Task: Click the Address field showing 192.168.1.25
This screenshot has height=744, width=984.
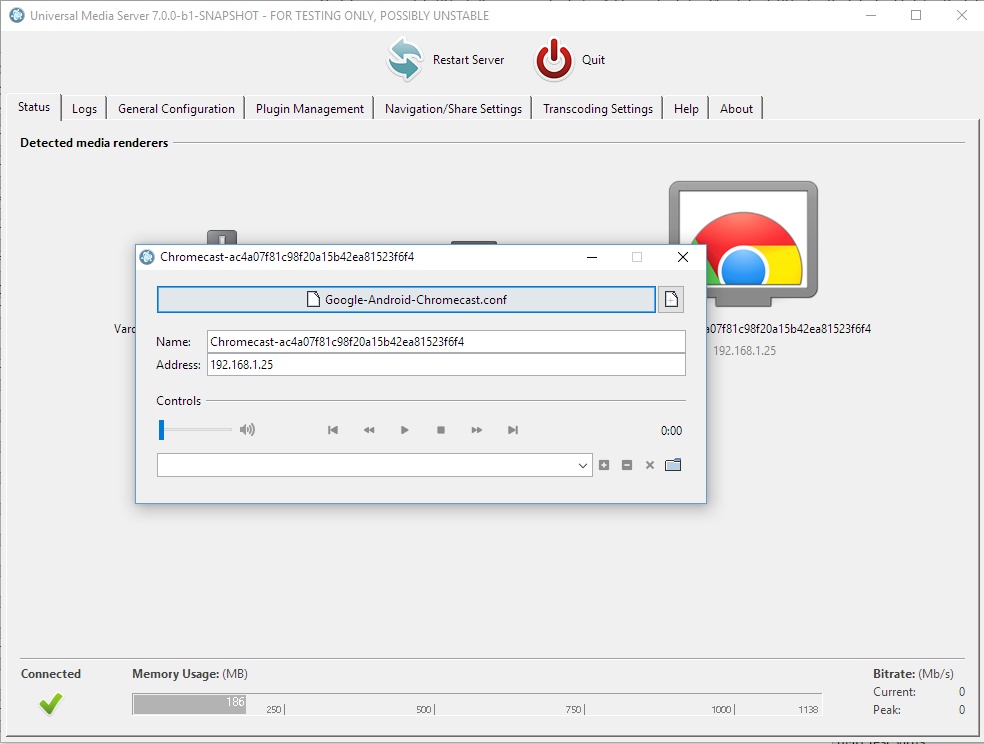Action: click(446, 364)
